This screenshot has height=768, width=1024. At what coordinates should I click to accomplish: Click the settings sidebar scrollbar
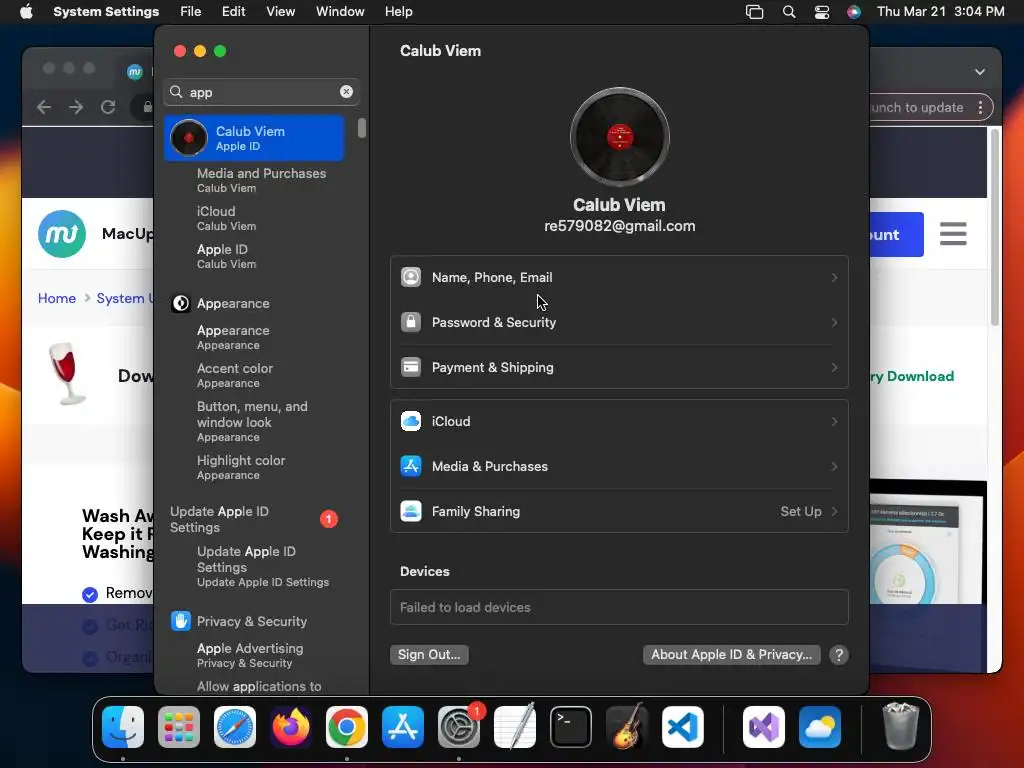[362, 128]
